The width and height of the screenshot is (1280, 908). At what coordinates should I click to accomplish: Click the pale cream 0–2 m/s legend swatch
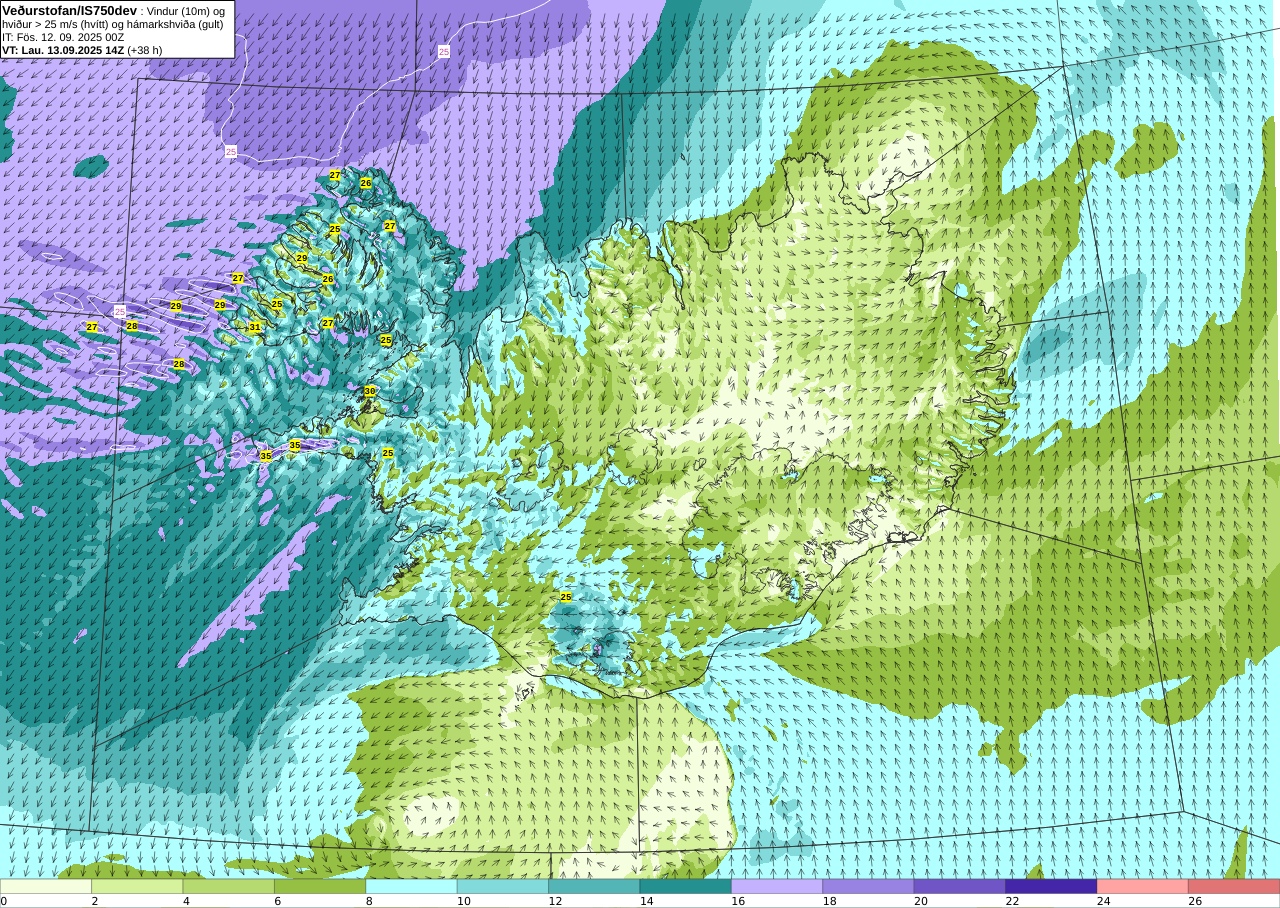click(x=46, y=886)
